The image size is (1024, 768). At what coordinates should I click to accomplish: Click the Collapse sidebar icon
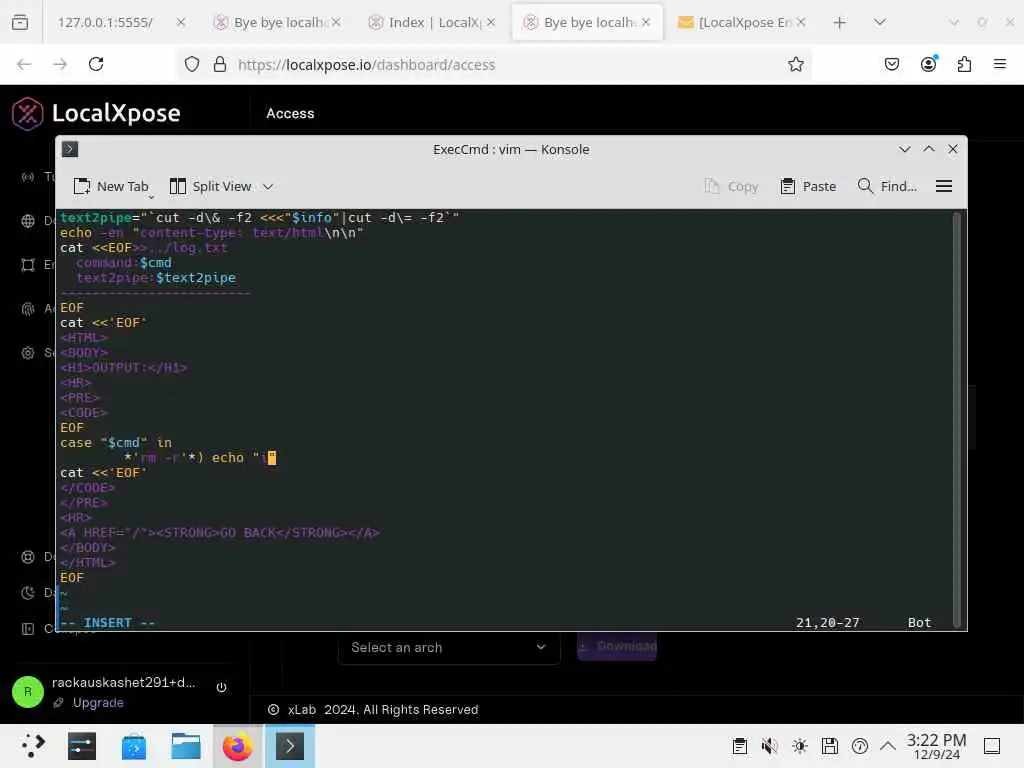28,629
